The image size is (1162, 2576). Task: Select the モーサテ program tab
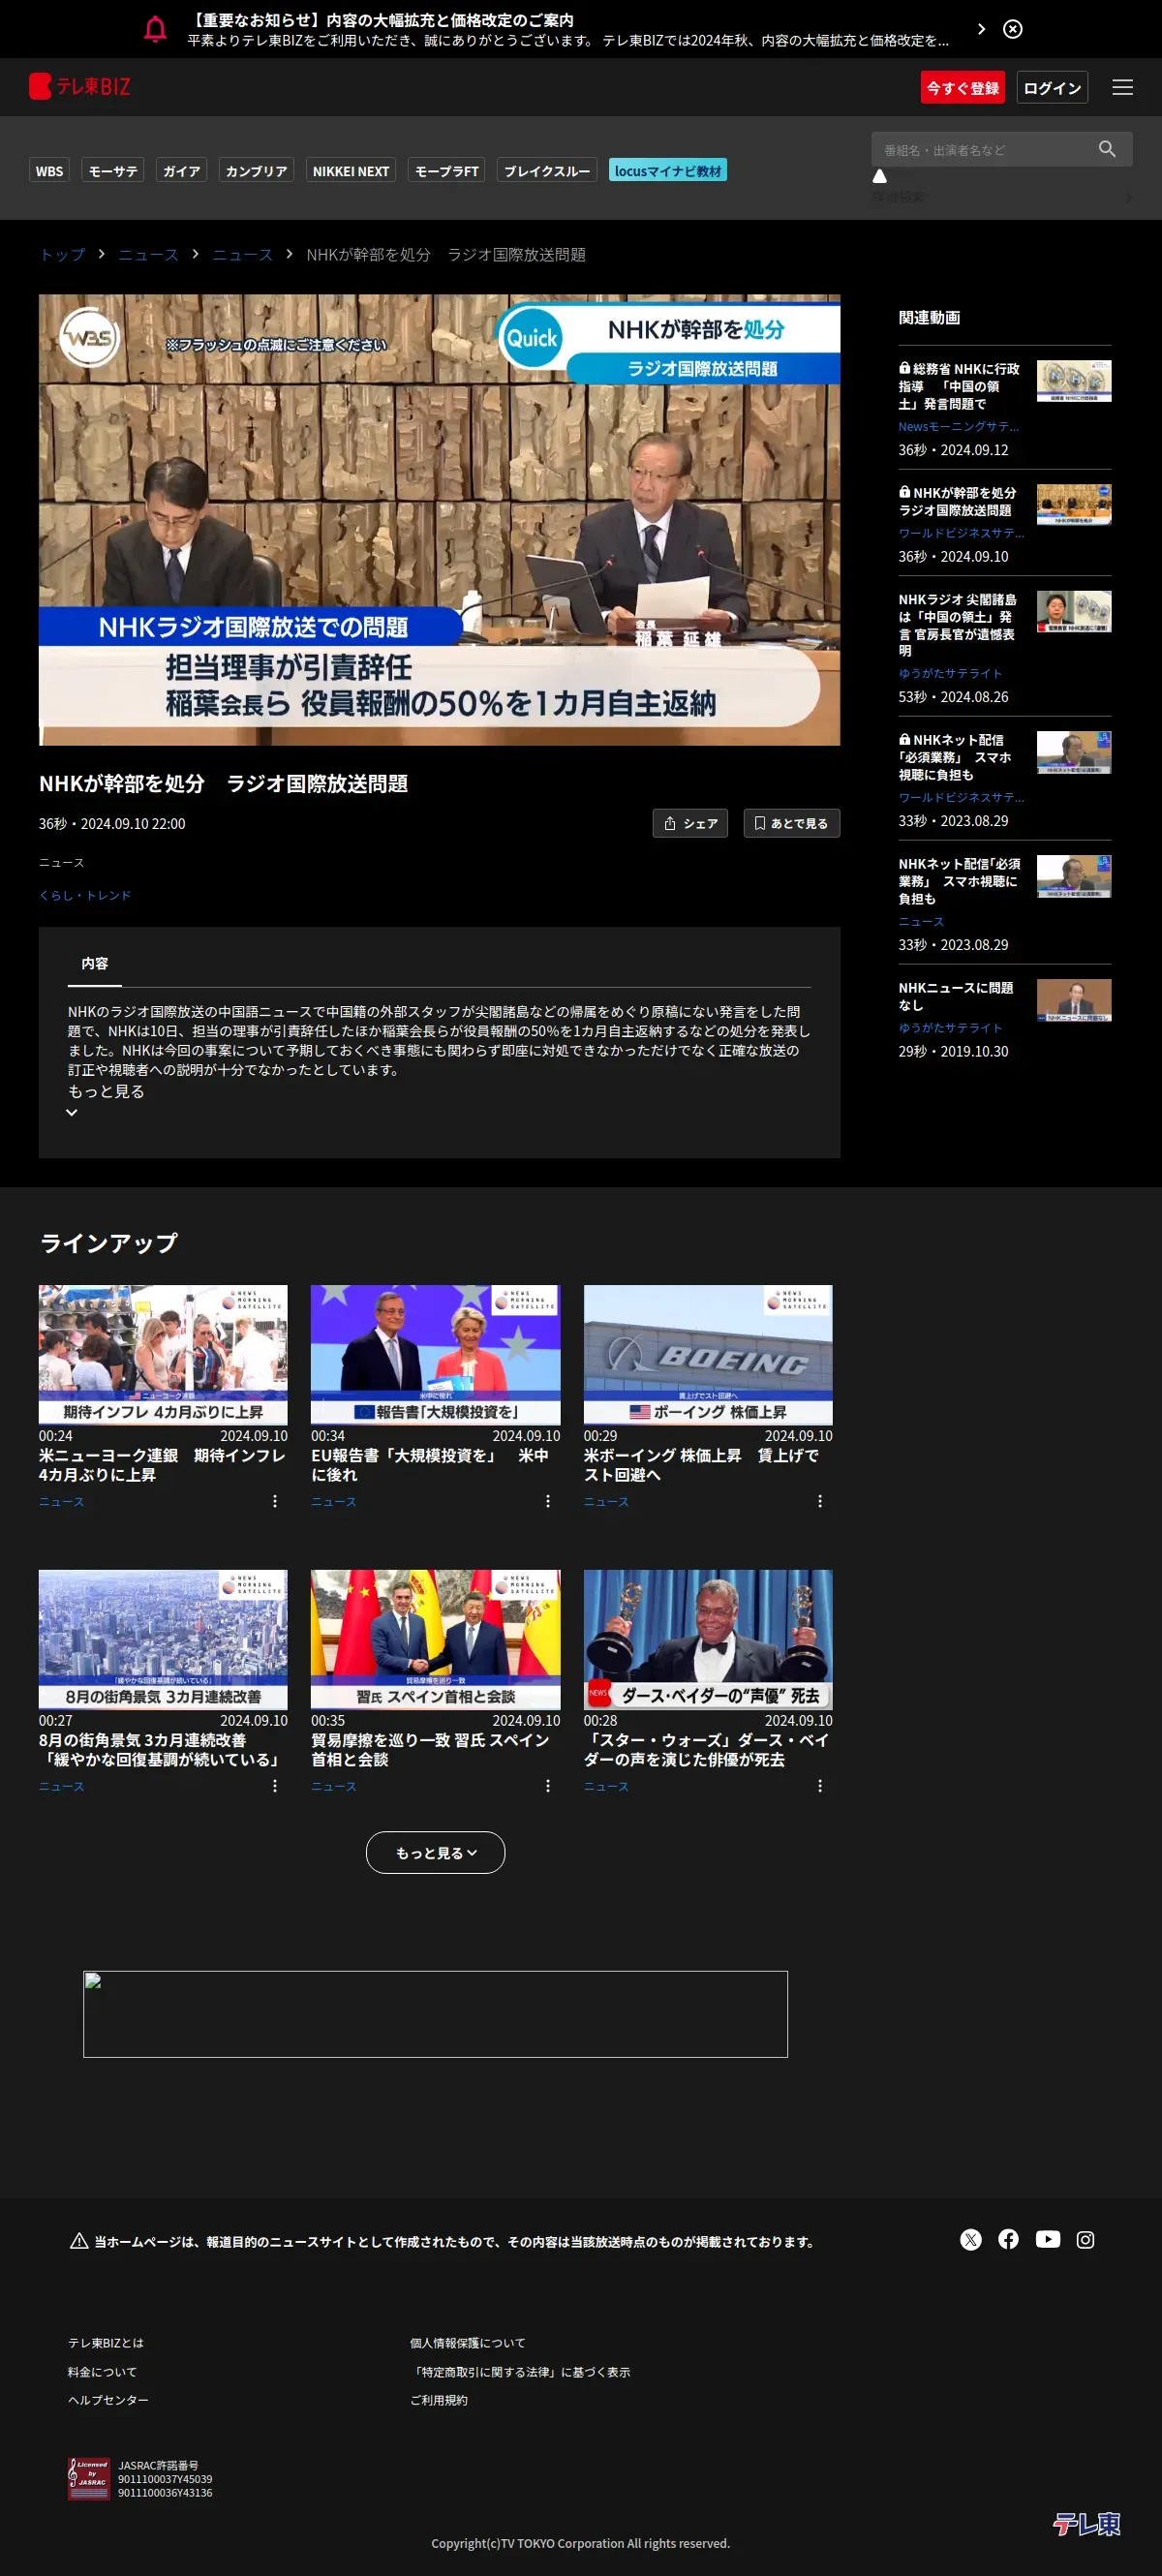(113, 171)
